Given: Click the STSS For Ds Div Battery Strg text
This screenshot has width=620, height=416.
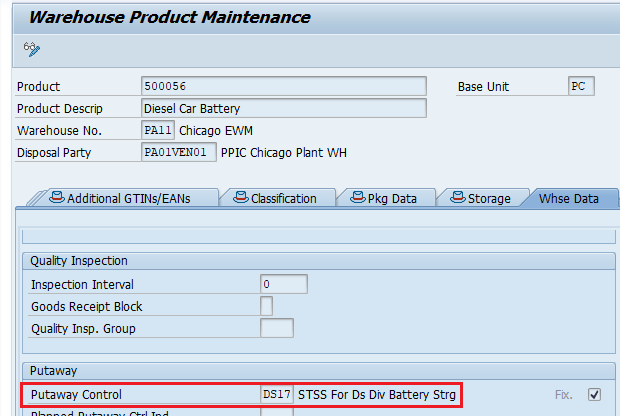Looking at the screenshot, I should (376, 395).
